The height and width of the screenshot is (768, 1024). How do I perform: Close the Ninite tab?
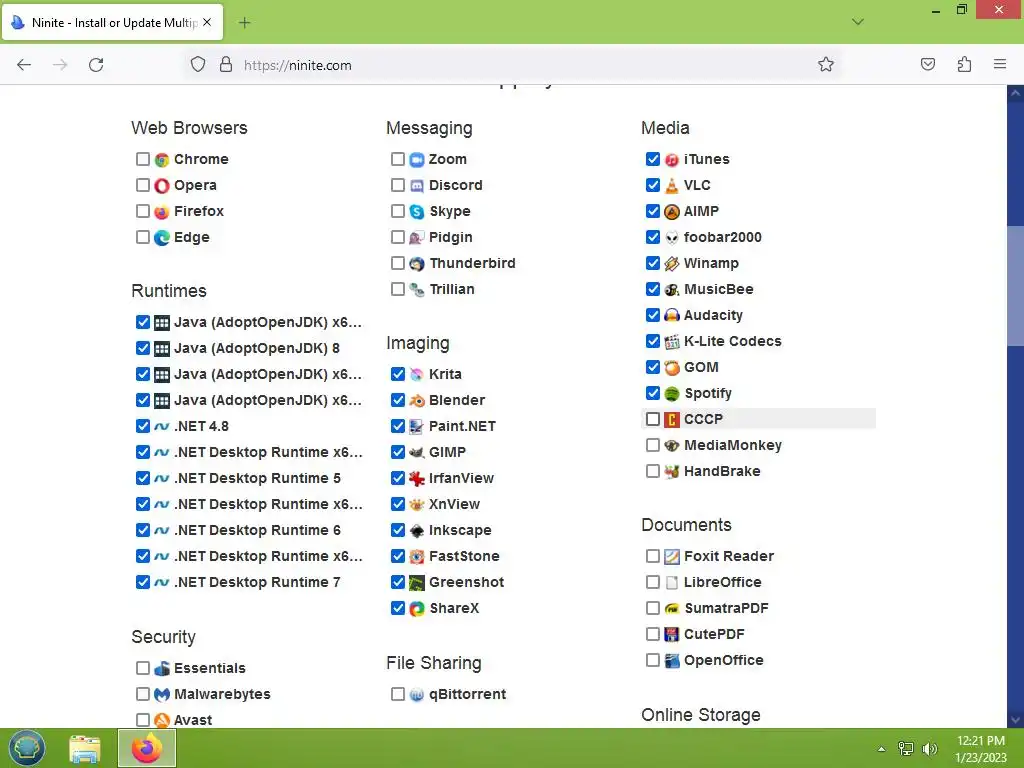tap(207, 22)
